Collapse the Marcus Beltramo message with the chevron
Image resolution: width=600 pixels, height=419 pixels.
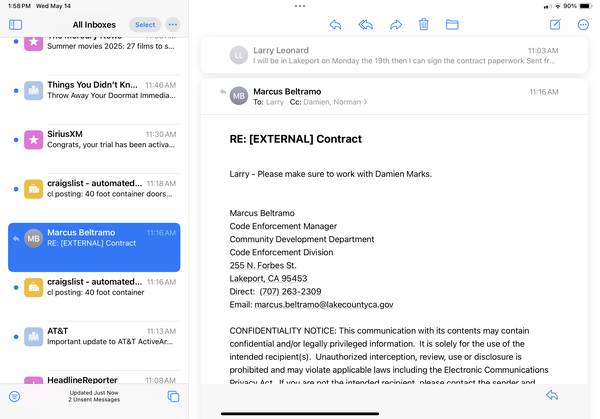click(x=224, y=92)
